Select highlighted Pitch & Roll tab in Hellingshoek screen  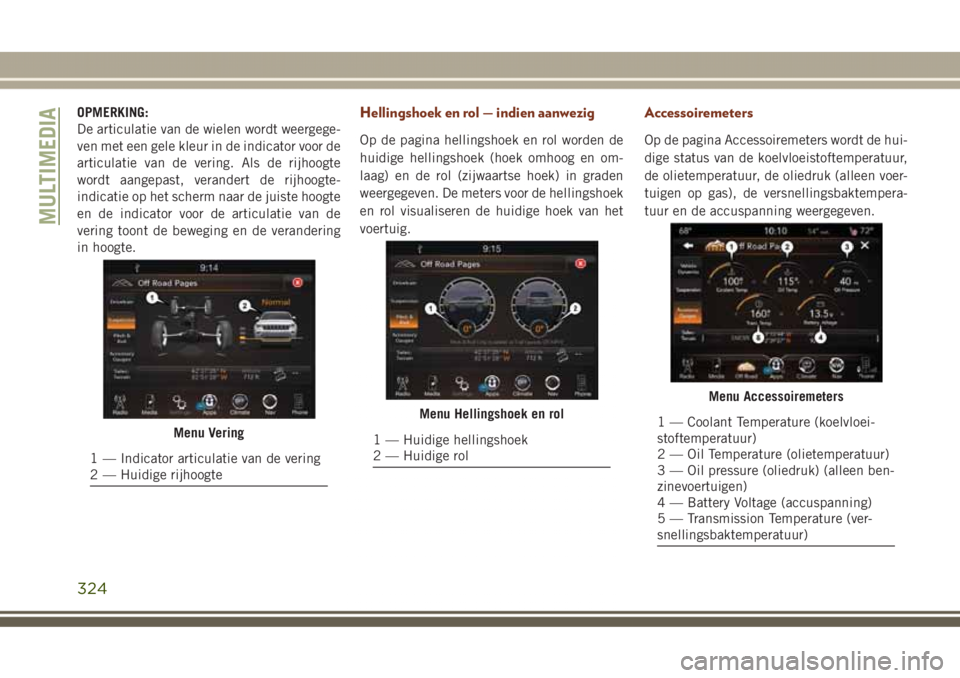[405, 318]
